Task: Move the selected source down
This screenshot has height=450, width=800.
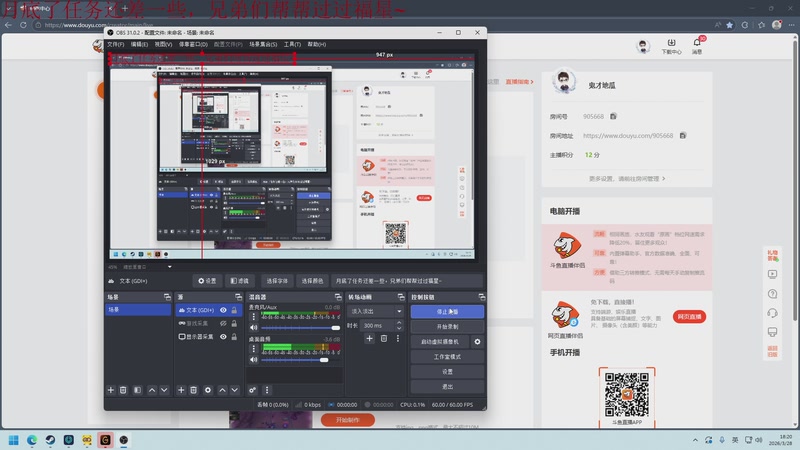Action: pos(234,390)
